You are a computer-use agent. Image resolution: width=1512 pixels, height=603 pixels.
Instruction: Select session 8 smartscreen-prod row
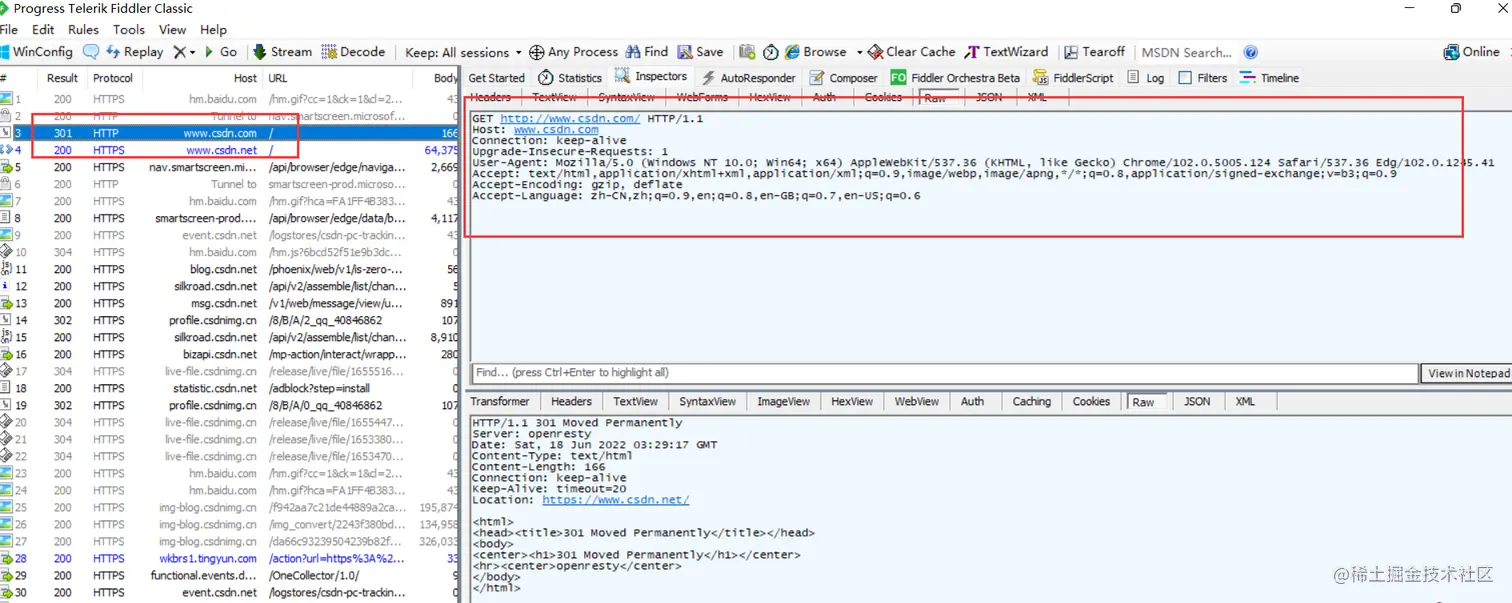(230, 218)
